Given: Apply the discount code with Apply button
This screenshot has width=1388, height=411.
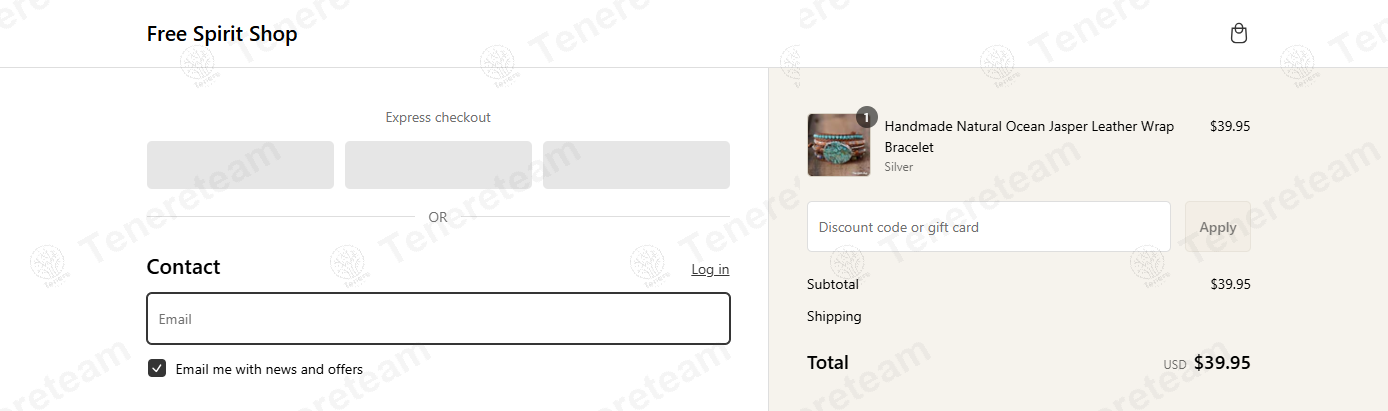Looking at the screenshot, I should [x=1218, y=227].
